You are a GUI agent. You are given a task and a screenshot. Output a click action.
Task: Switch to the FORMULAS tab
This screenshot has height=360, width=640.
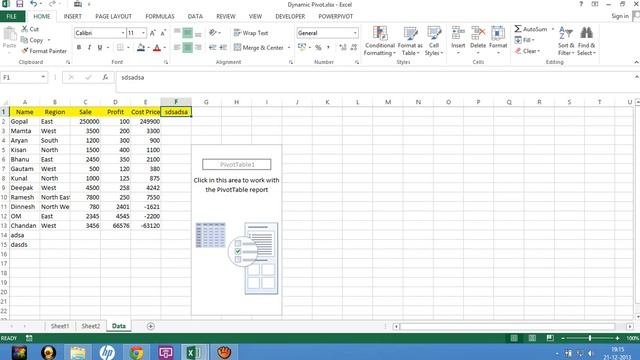(160, 16)
